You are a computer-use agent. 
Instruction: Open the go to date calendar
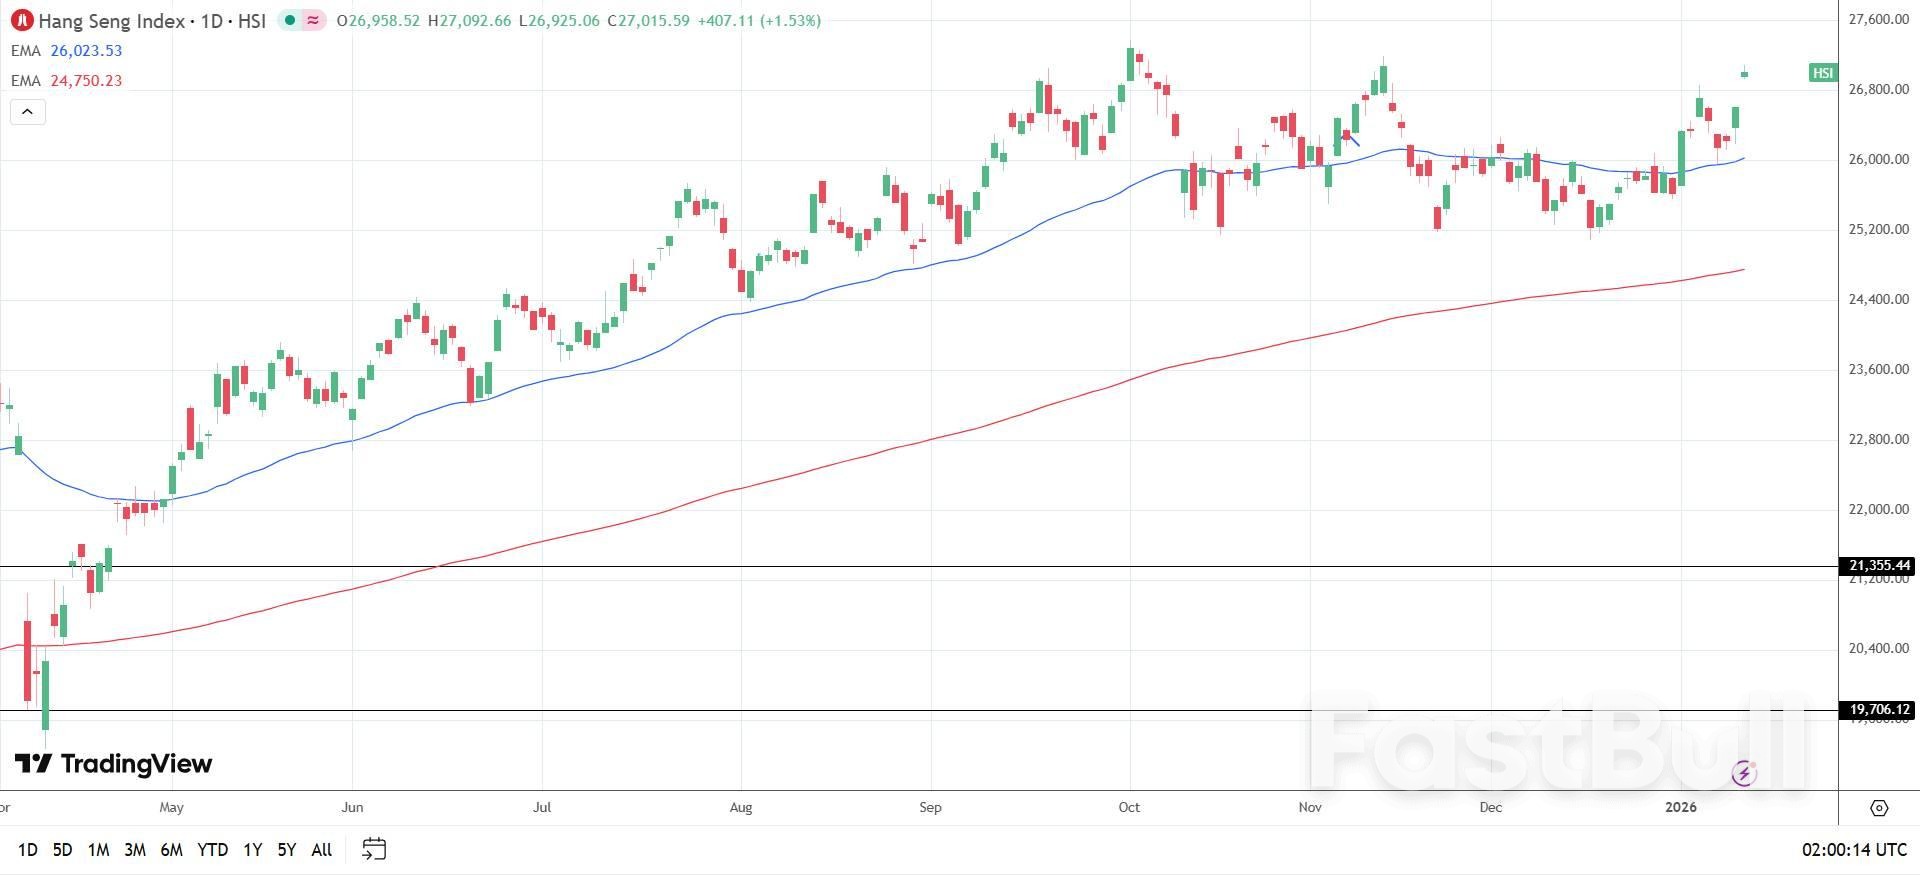tap(374, 849)
